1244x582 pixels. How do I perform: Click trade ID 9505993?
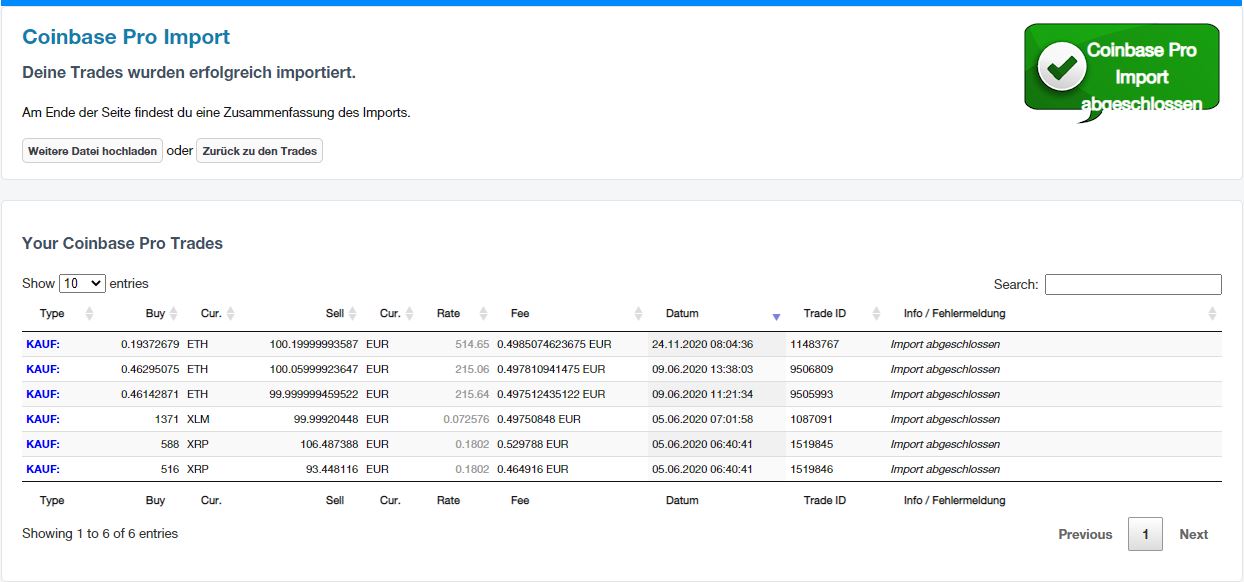pos(811,394)
